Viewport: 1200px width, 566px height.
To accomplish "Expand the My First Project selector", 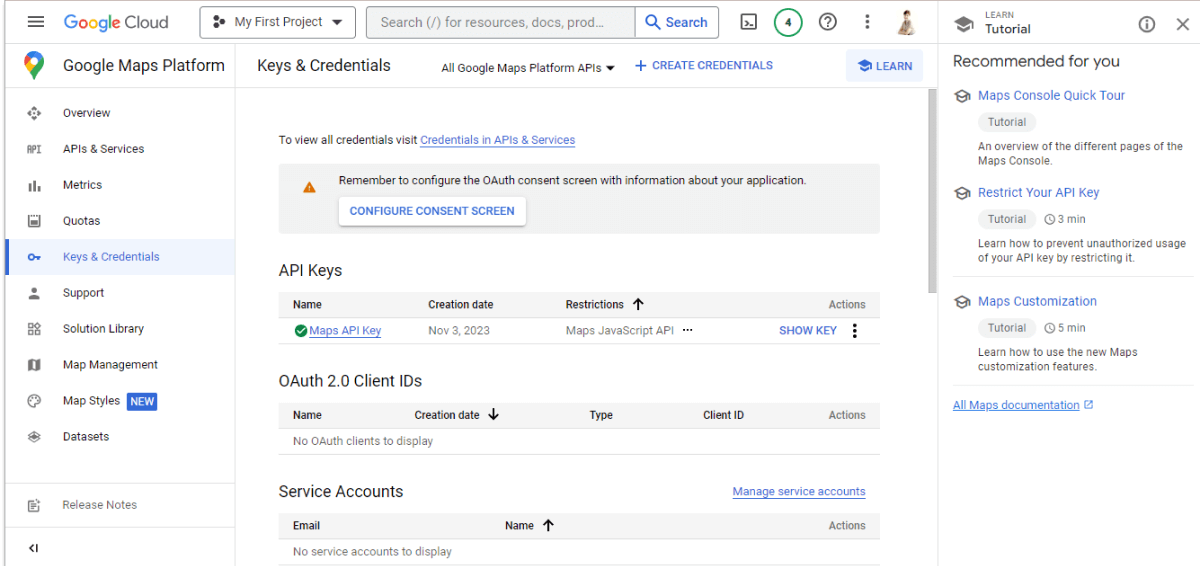I will click(277, 22).
